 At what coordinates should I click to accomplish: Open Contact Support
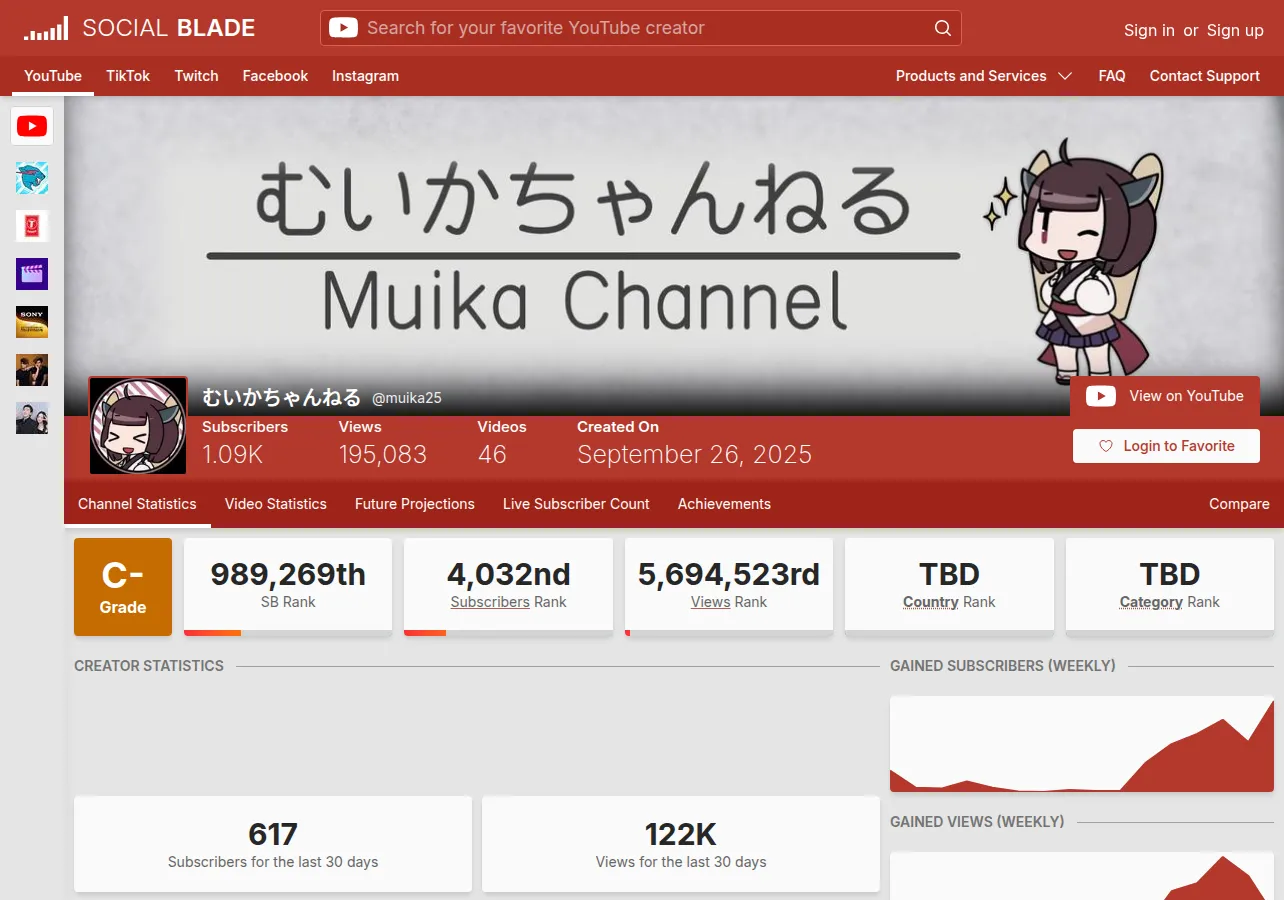click(1204, 76)
